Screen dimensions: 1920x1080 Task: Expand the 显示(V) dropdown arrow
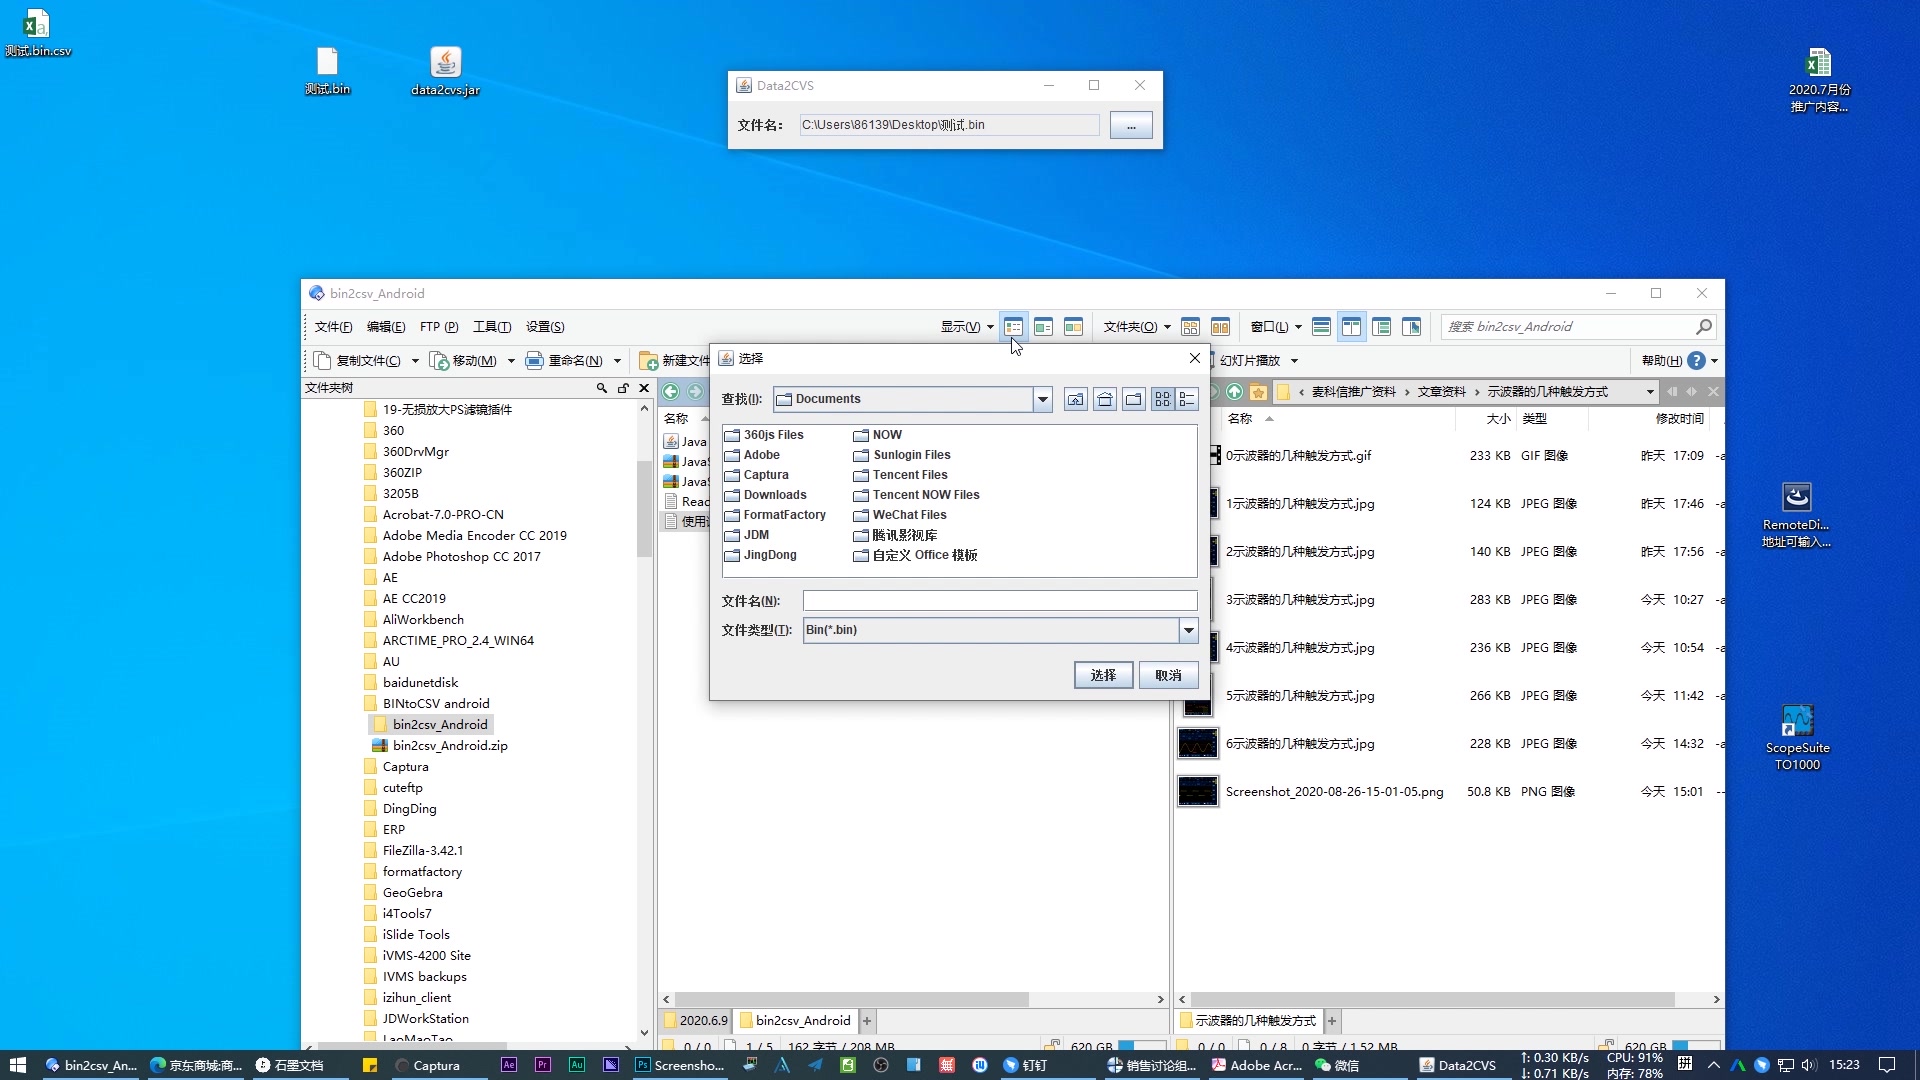(990, 328)
